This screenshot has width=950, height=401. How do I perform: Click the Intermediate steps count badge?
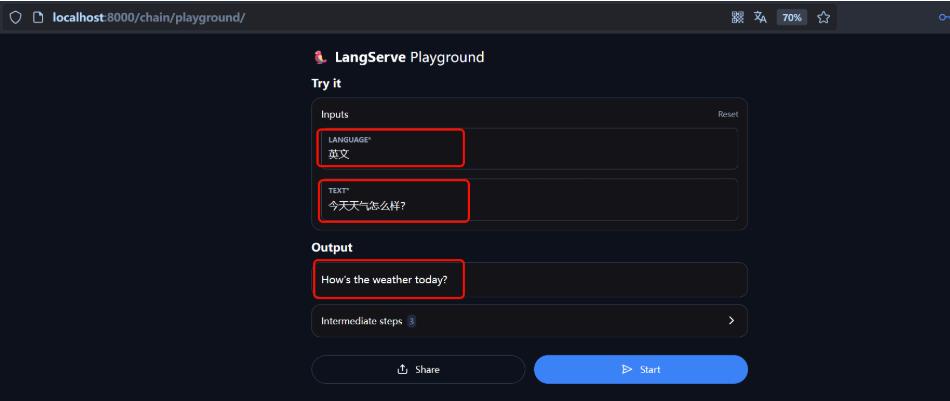(x=411, y=321)
